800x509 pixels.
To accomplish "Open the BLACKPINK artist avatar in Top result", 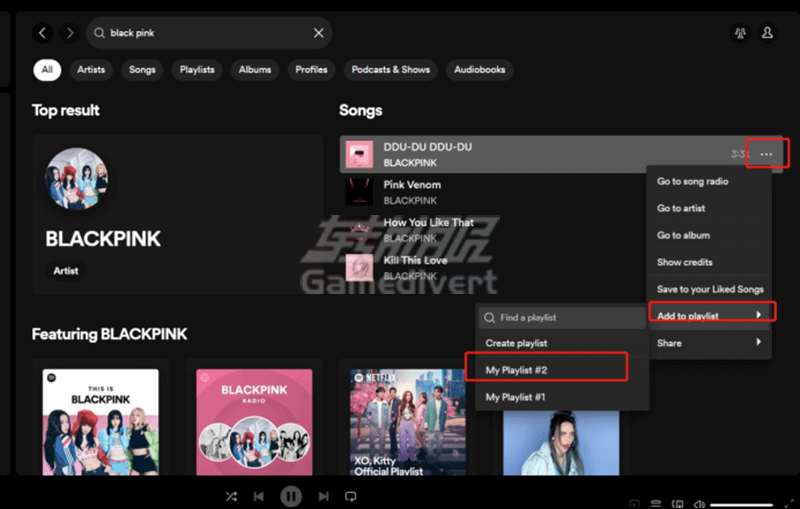I will 77,179.
